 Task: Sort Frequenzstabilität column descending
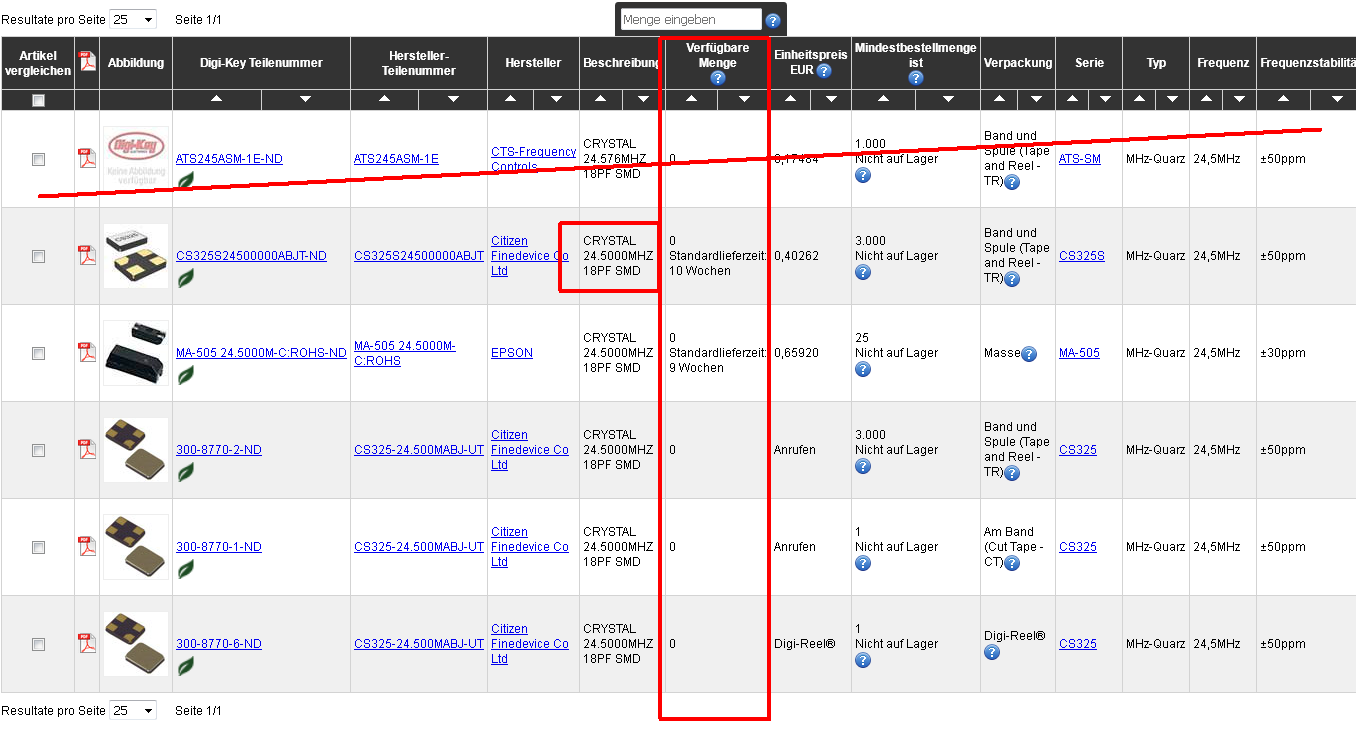(x=1338, y=100)
